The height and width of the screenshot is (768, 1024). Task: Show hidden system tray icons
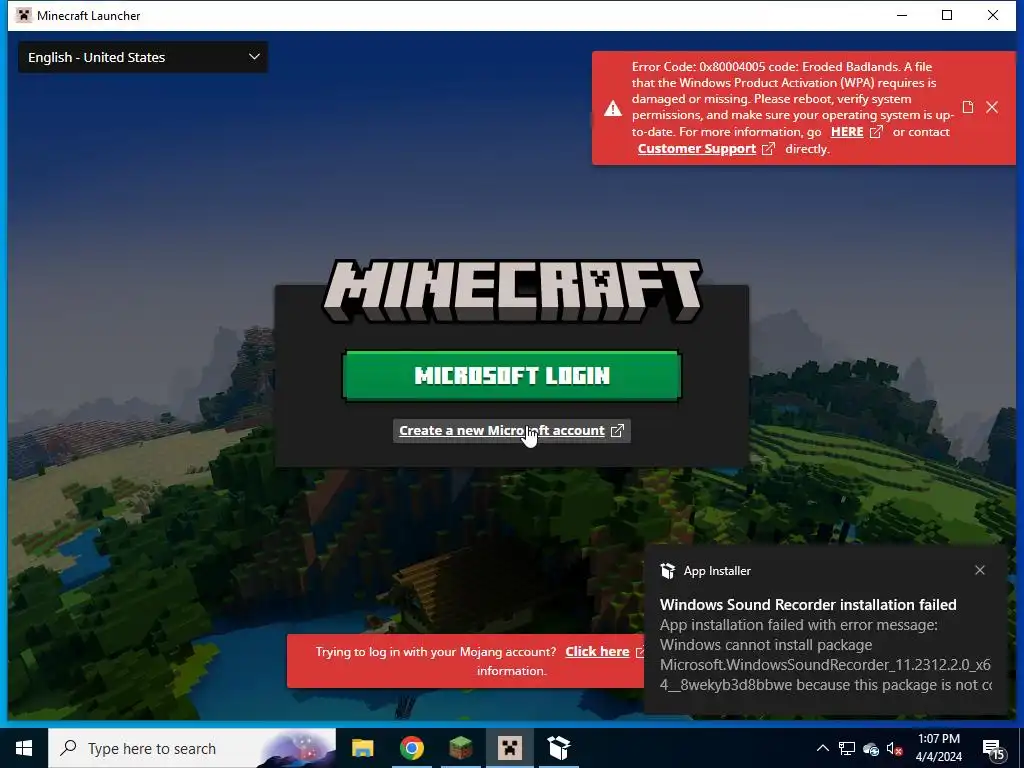[x=823, y=748]
